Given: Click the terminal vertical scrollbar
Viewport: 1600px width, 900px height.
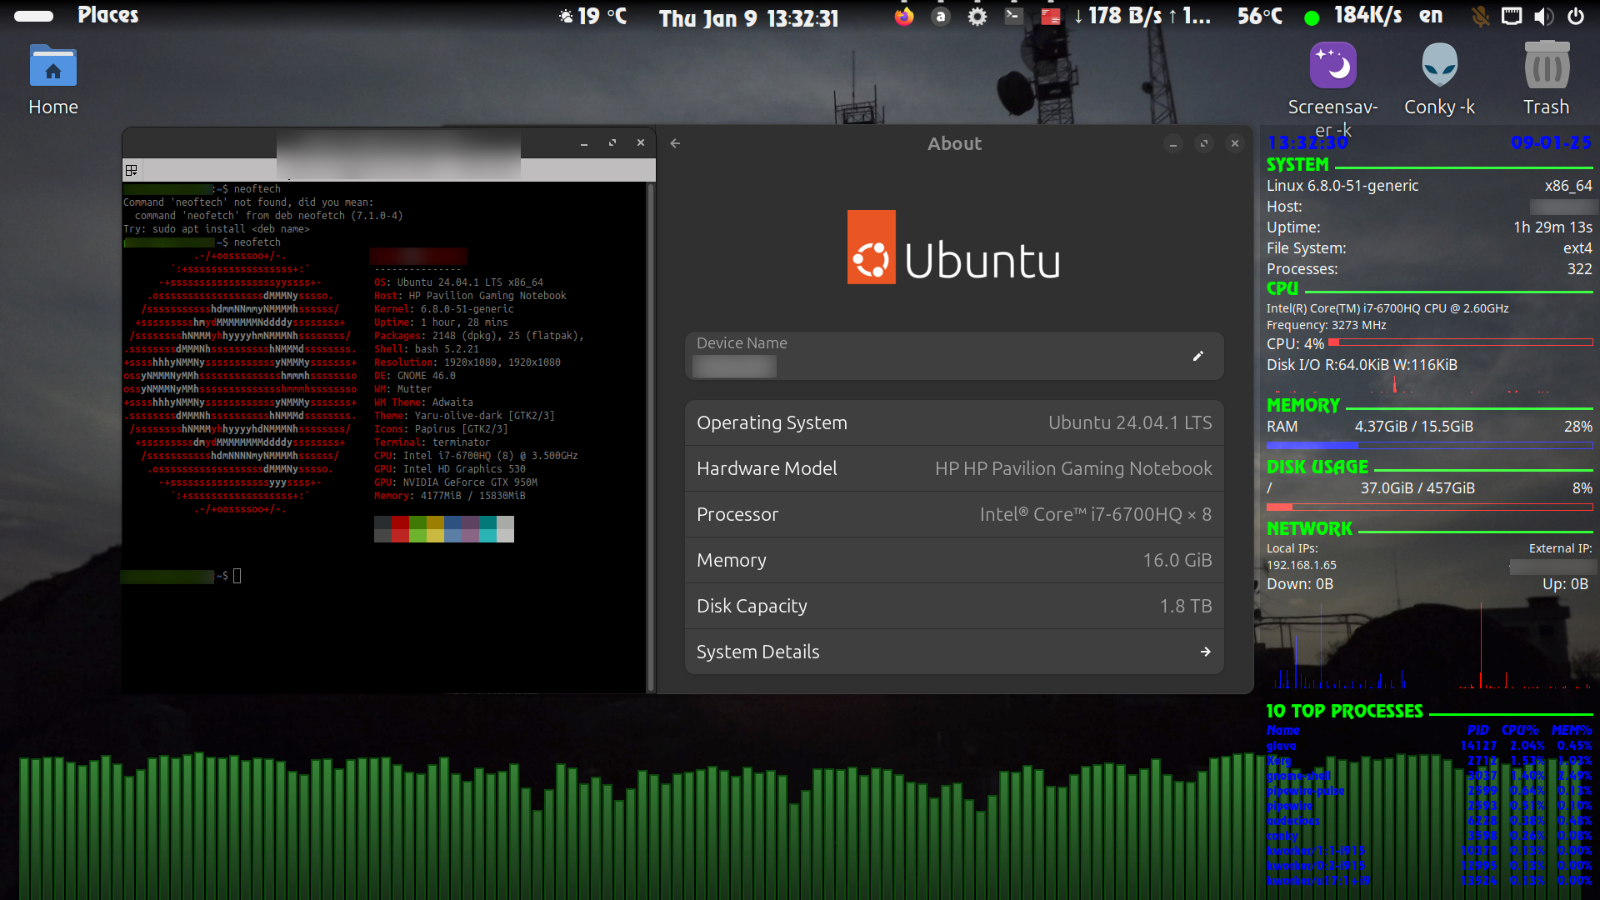Looking at the screenshot, I should (650, 437).
